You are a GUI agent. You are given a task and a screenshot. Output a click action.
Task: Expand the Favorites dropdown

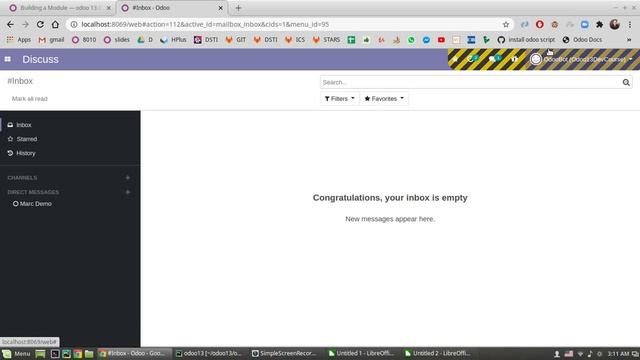pos(384,98)
